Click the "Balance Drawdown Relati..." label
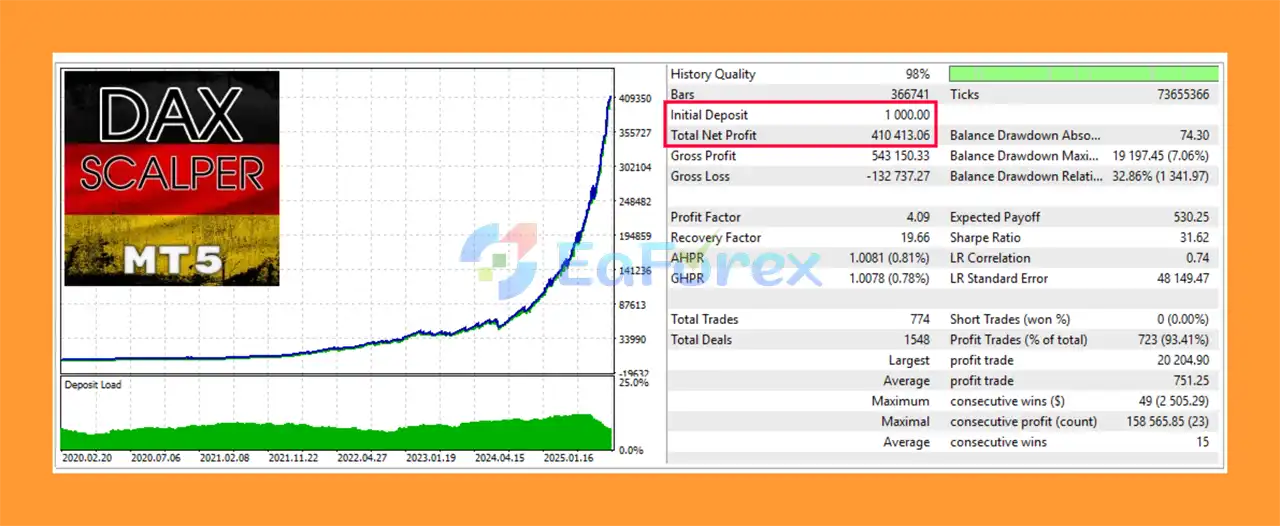The image size is (1280, 526). point(1025,176)
